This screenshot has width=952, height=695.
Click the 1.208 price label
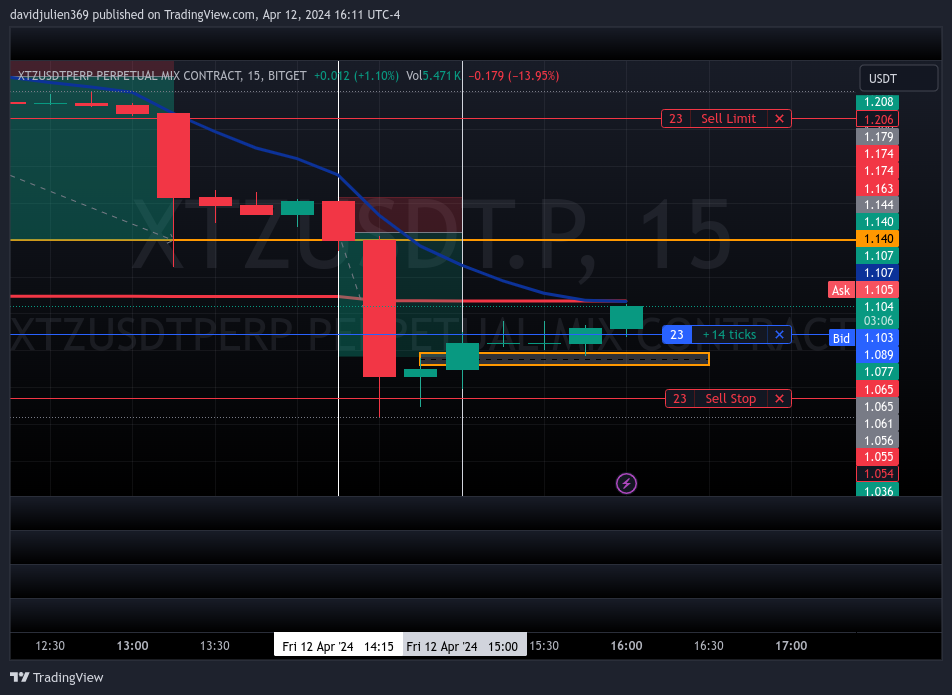877,102
